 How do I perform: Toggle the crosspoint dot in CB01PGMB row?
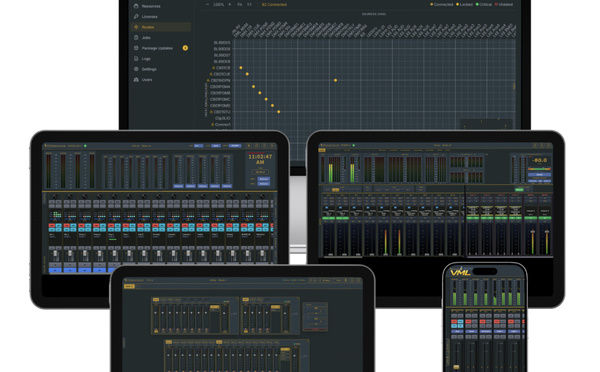tap(260, 93)
